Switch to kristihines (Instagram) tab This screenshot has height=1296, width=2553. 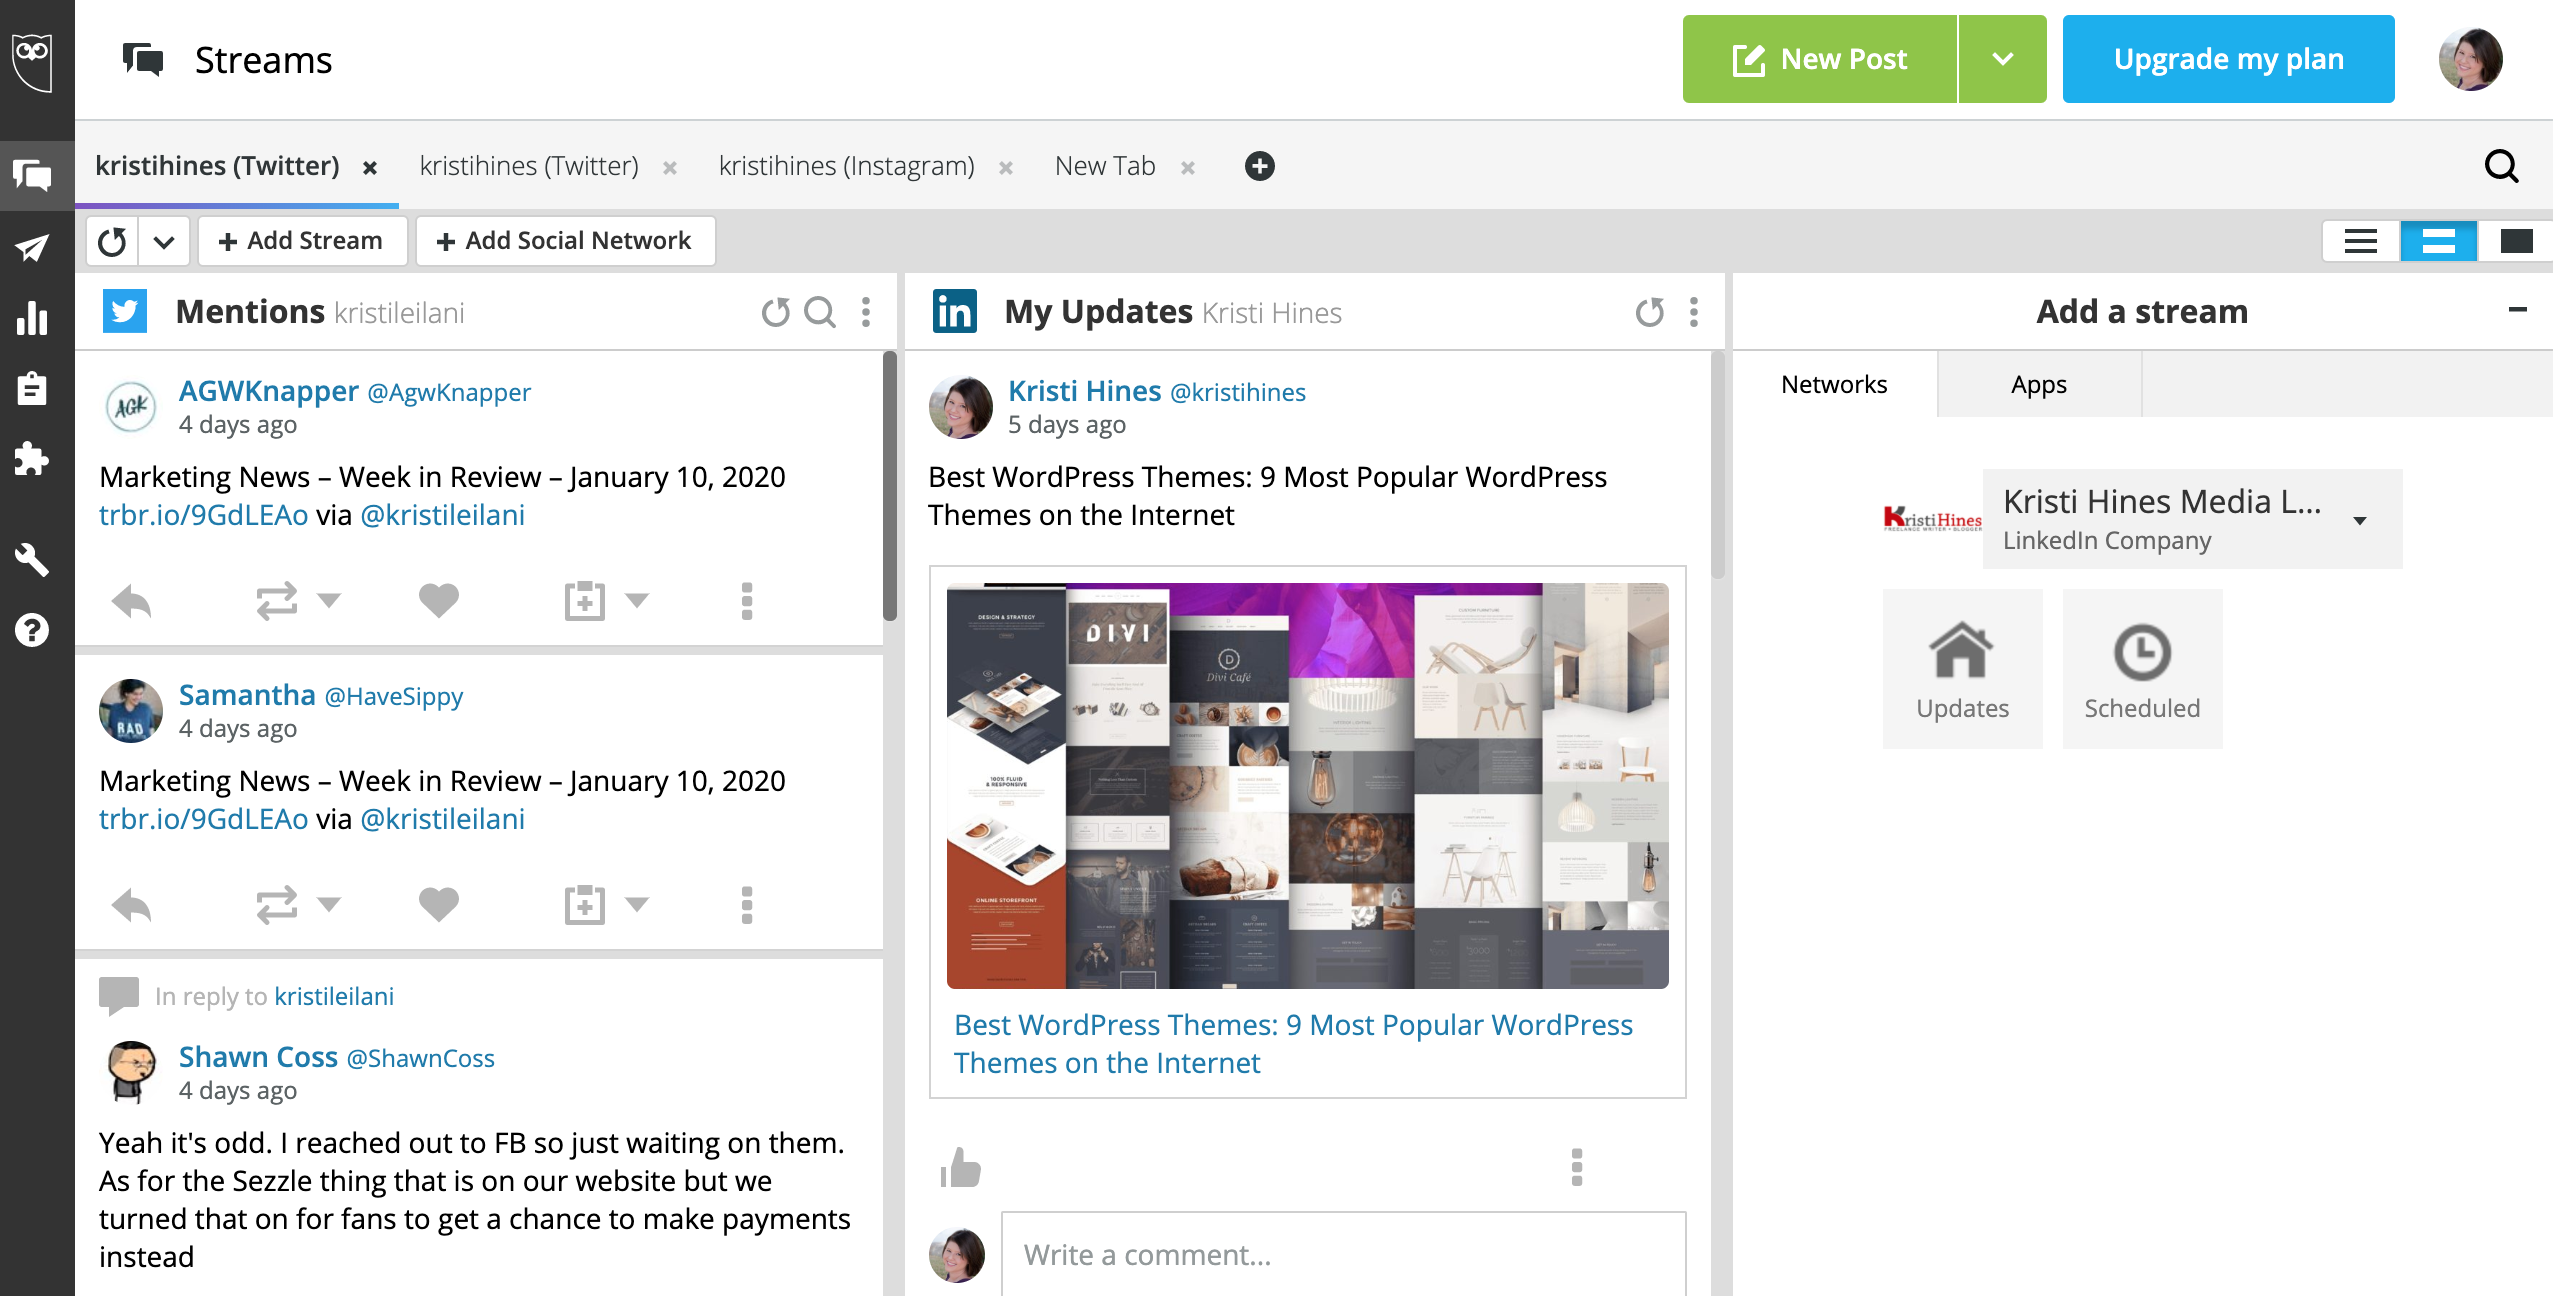pyautogui.click(x=846, y=166)
